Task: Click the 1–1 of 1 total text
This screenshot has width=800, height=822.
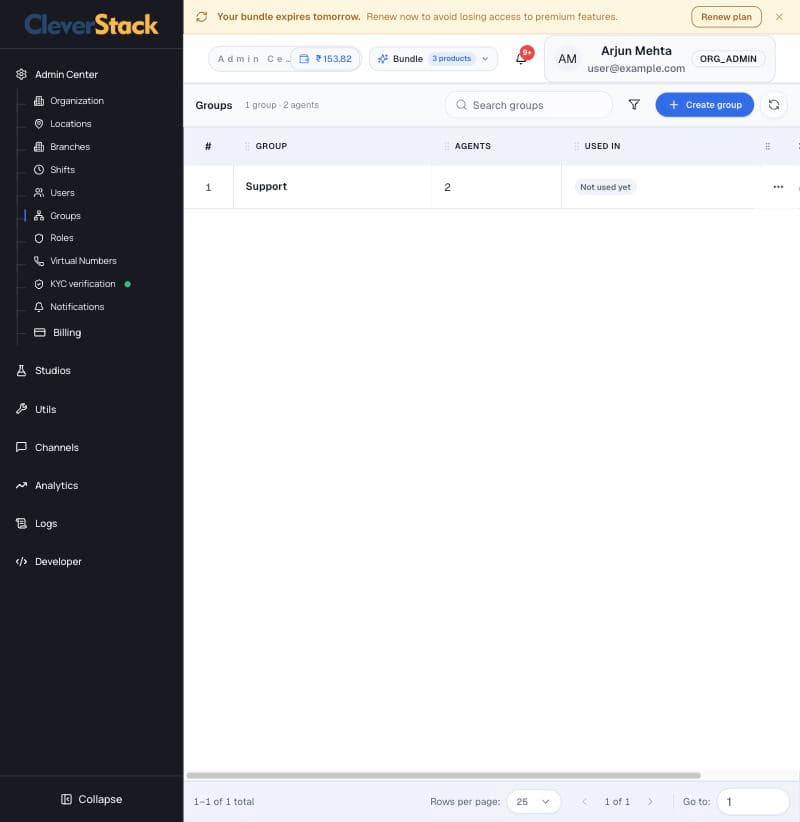Action: [224, 802]
